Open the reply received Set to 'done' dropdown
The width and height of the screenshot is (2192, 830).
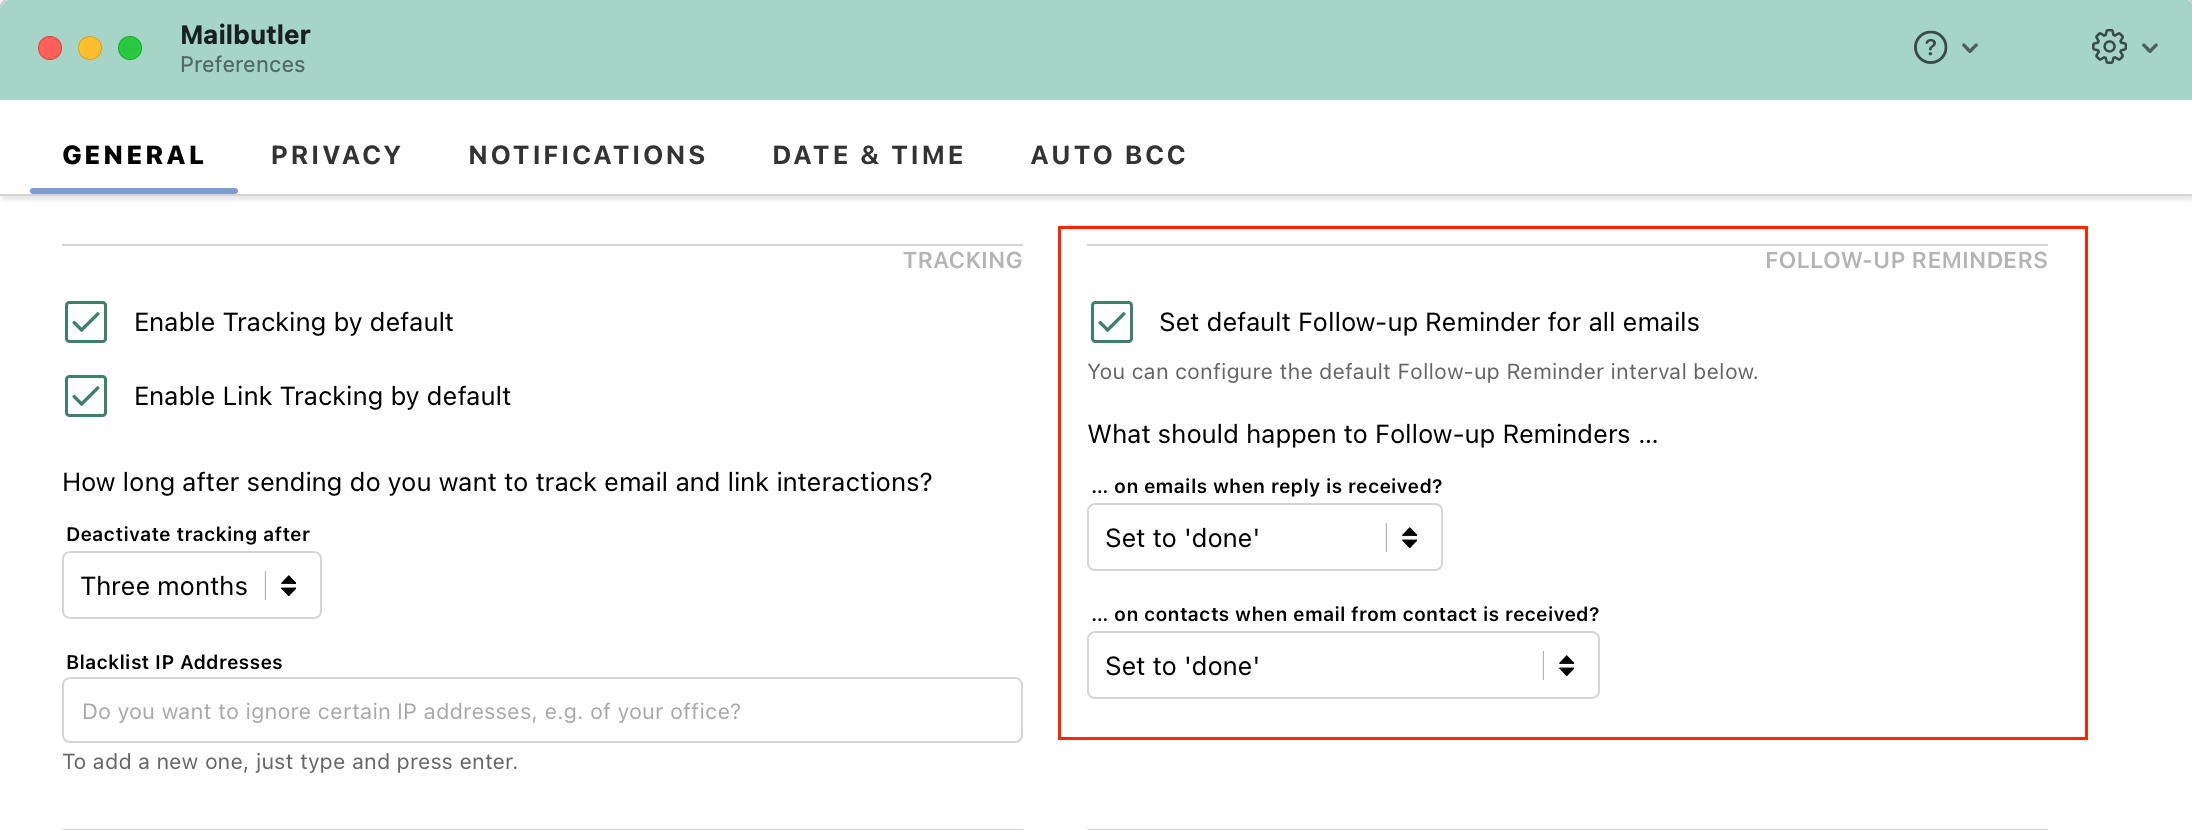1265,538
